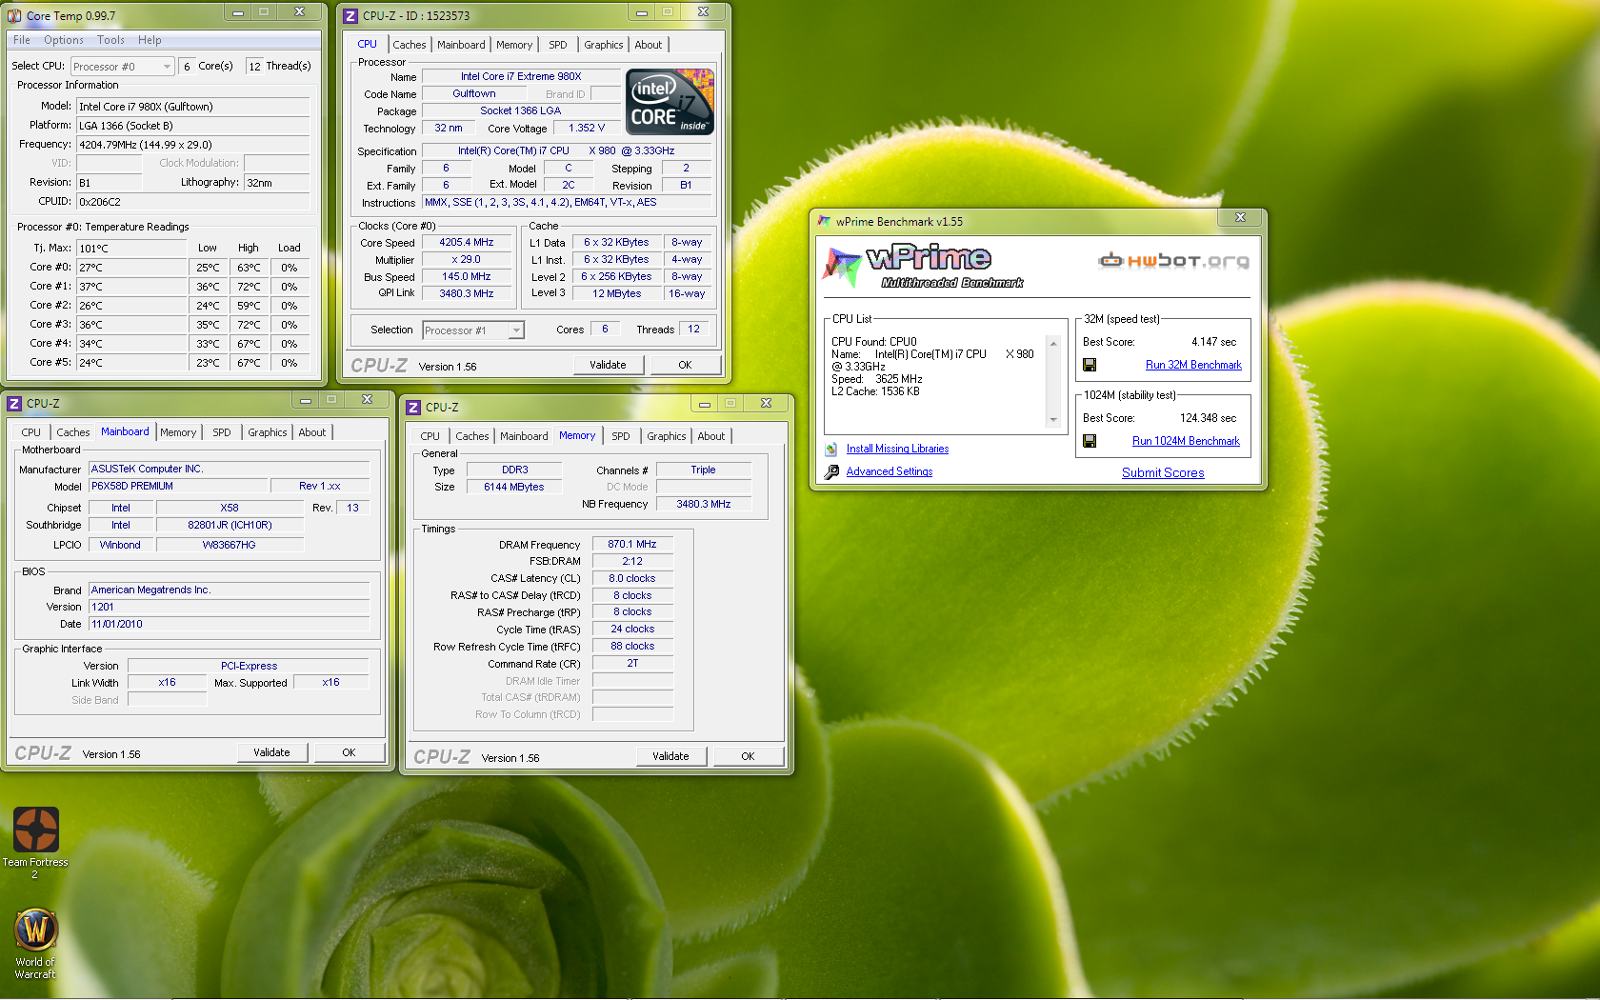Click the Channels Triple value
Viewport: 1600px width, 1000px height.
pyautogui.click(x=703, y=470)
